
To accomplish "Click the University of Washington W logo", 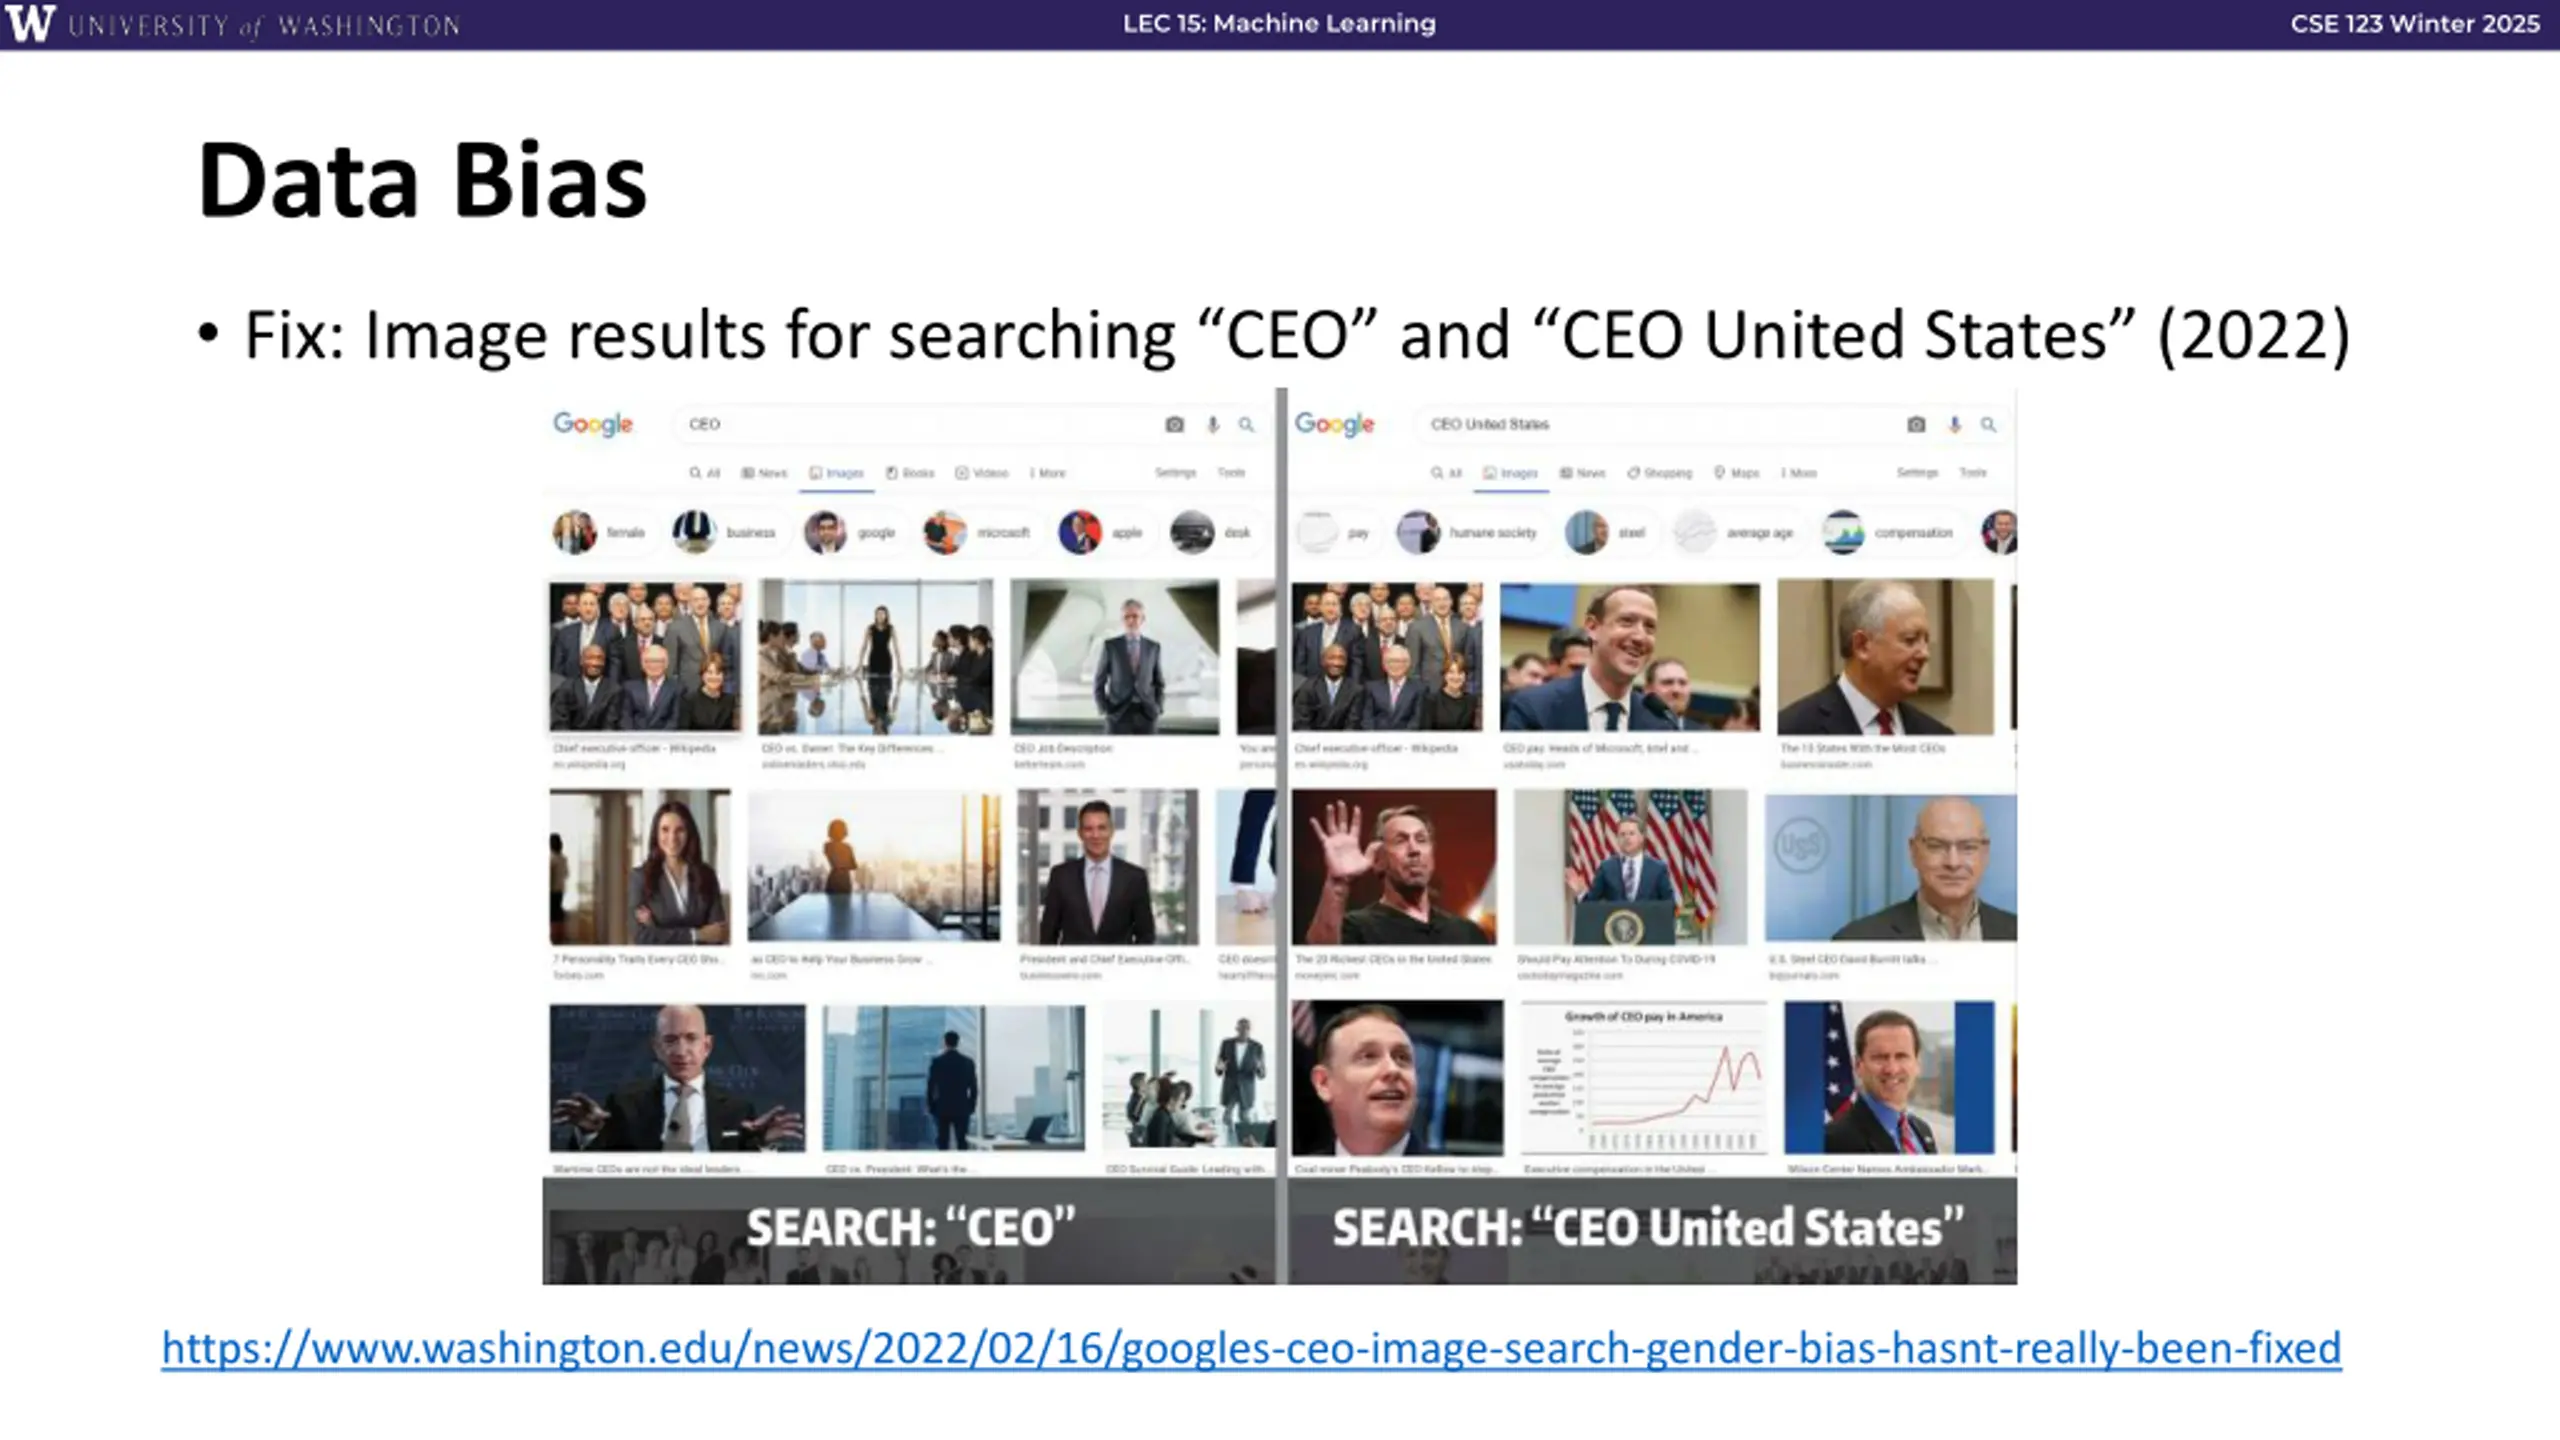I will pos(30,23).
